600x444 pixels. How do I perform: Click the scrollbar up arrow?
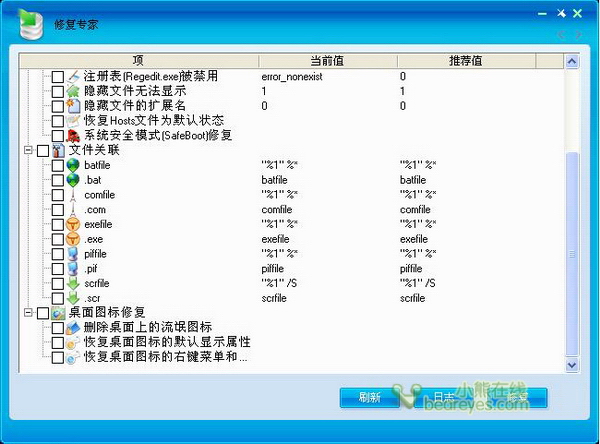click(572, 62)
